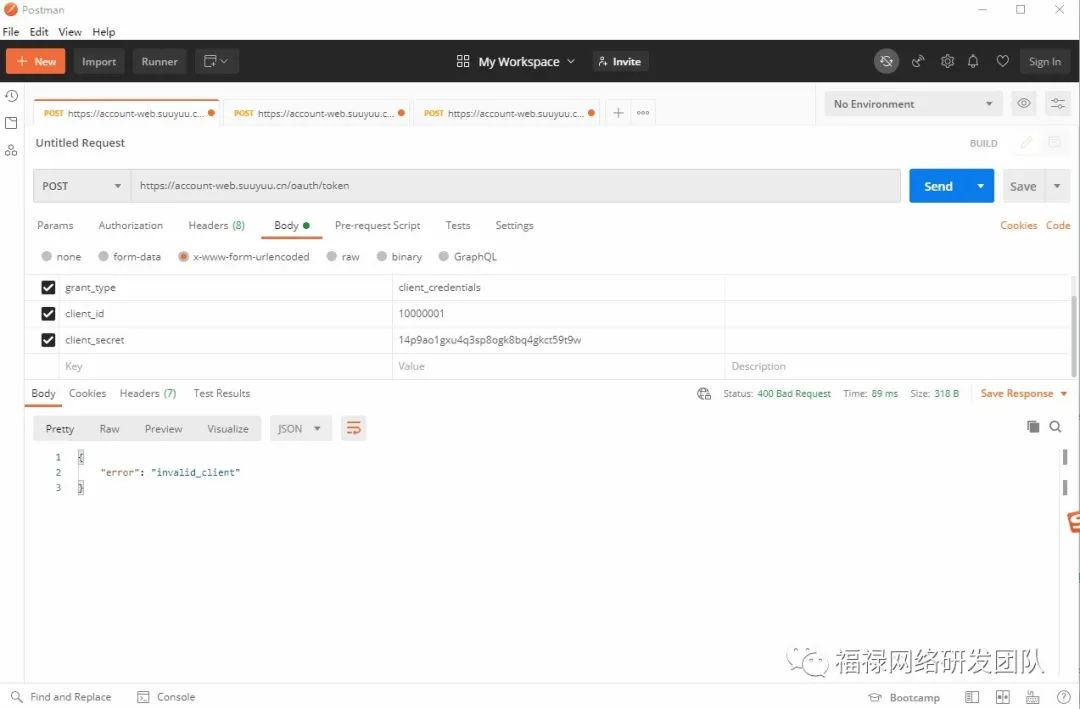Click the comment icon near BUILD

(1055, 143)
